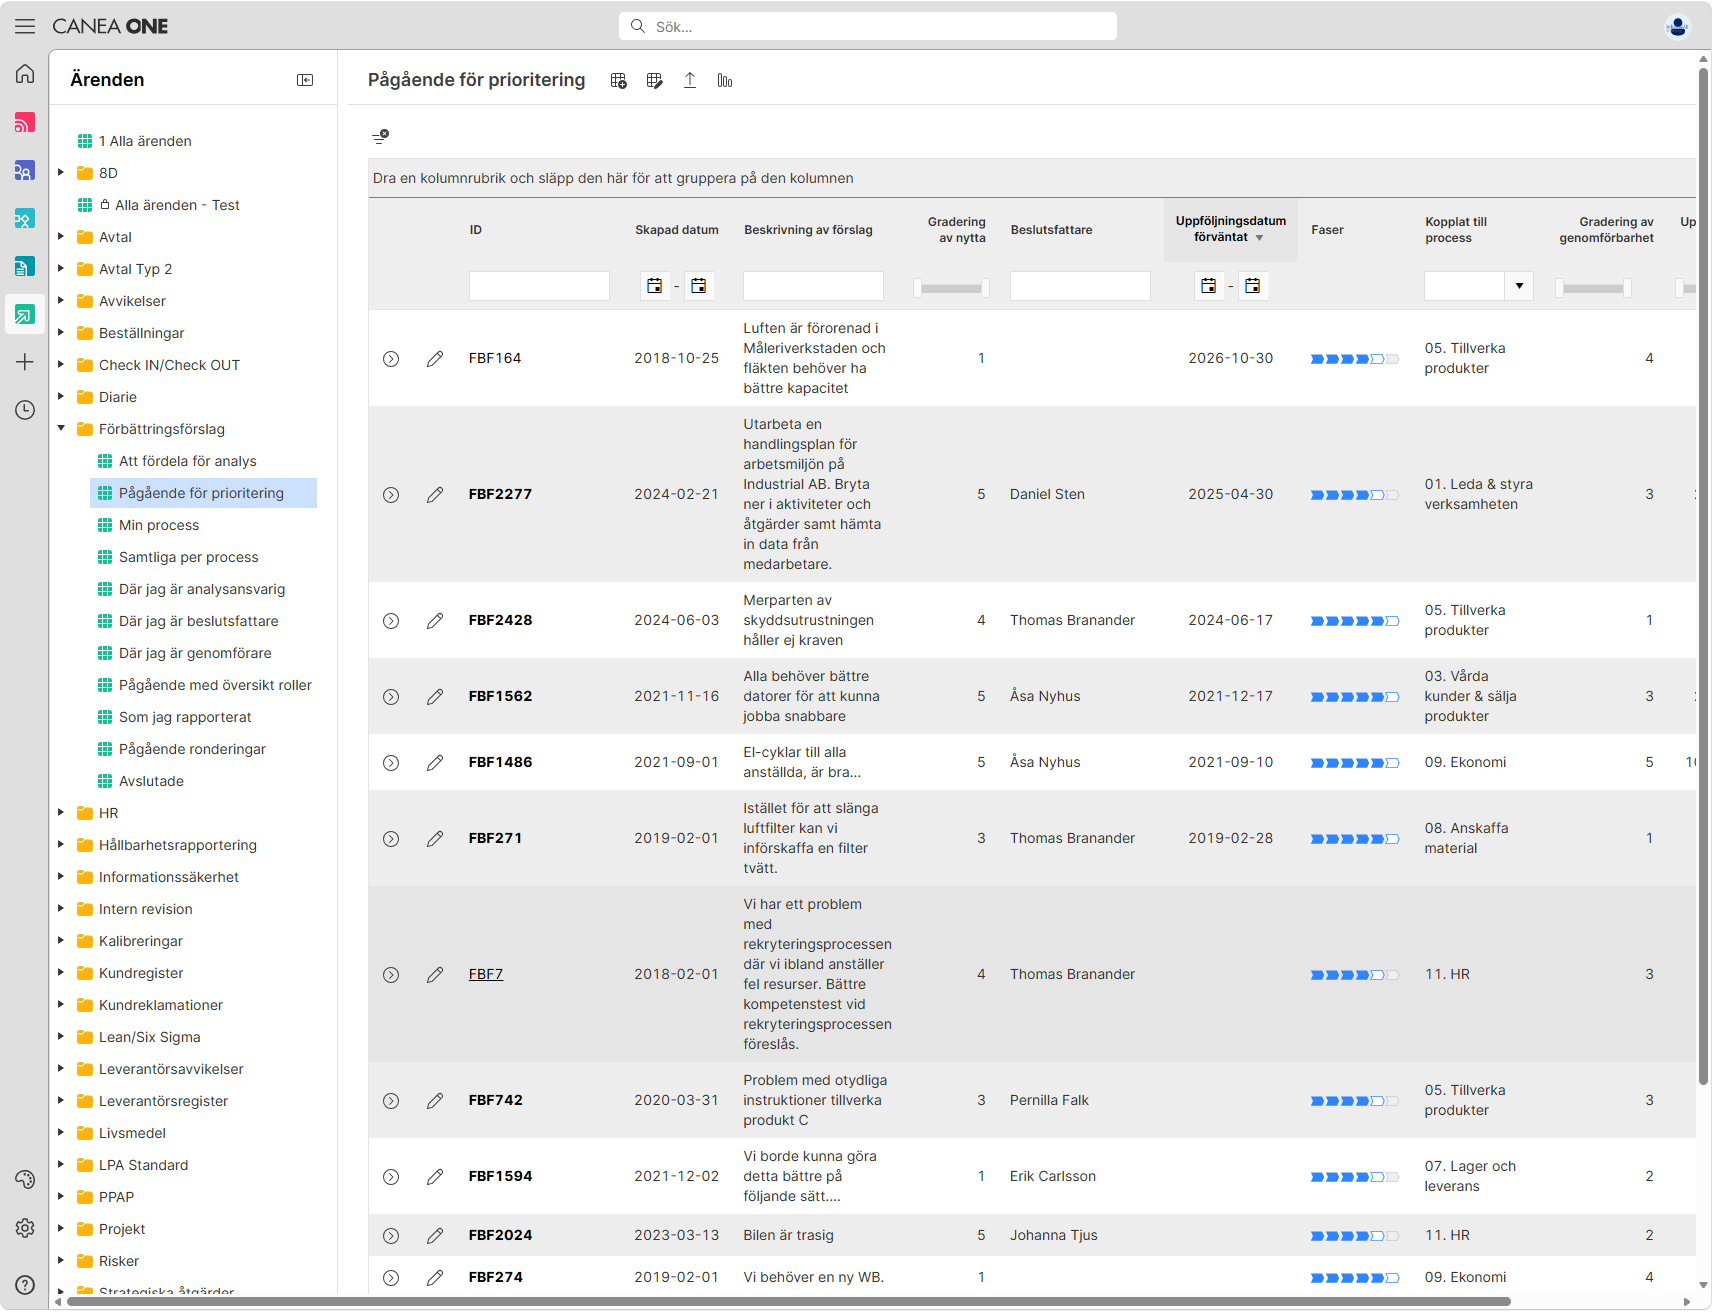Expand the Kundreklamationer folder

(61, 1005)
